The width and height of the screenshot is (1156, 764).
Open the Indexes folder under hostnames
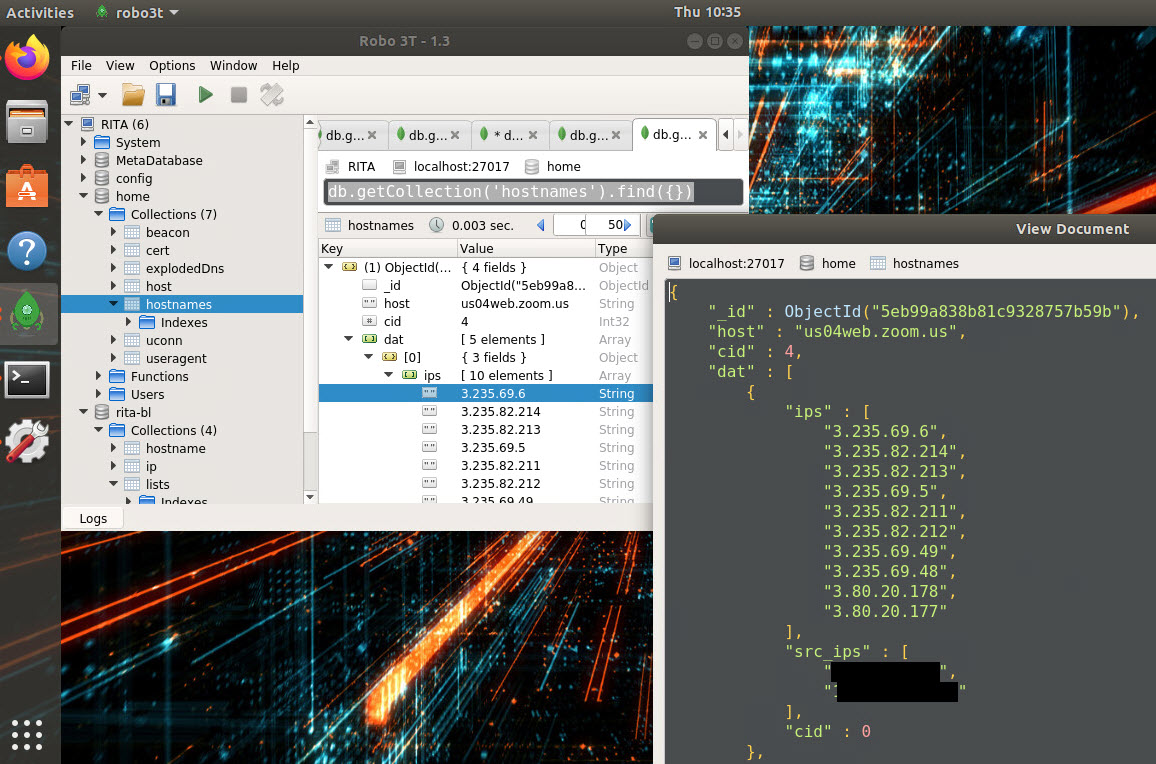tap(184, 322)
